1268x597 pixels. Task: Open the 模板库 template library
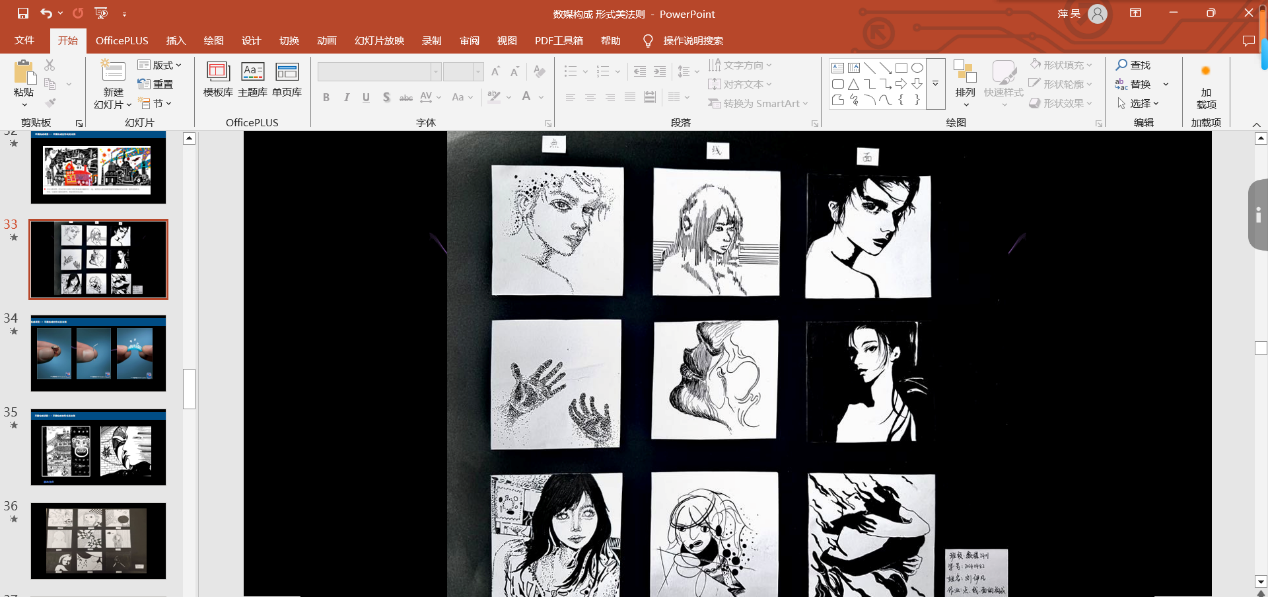[x=218, y=79]
